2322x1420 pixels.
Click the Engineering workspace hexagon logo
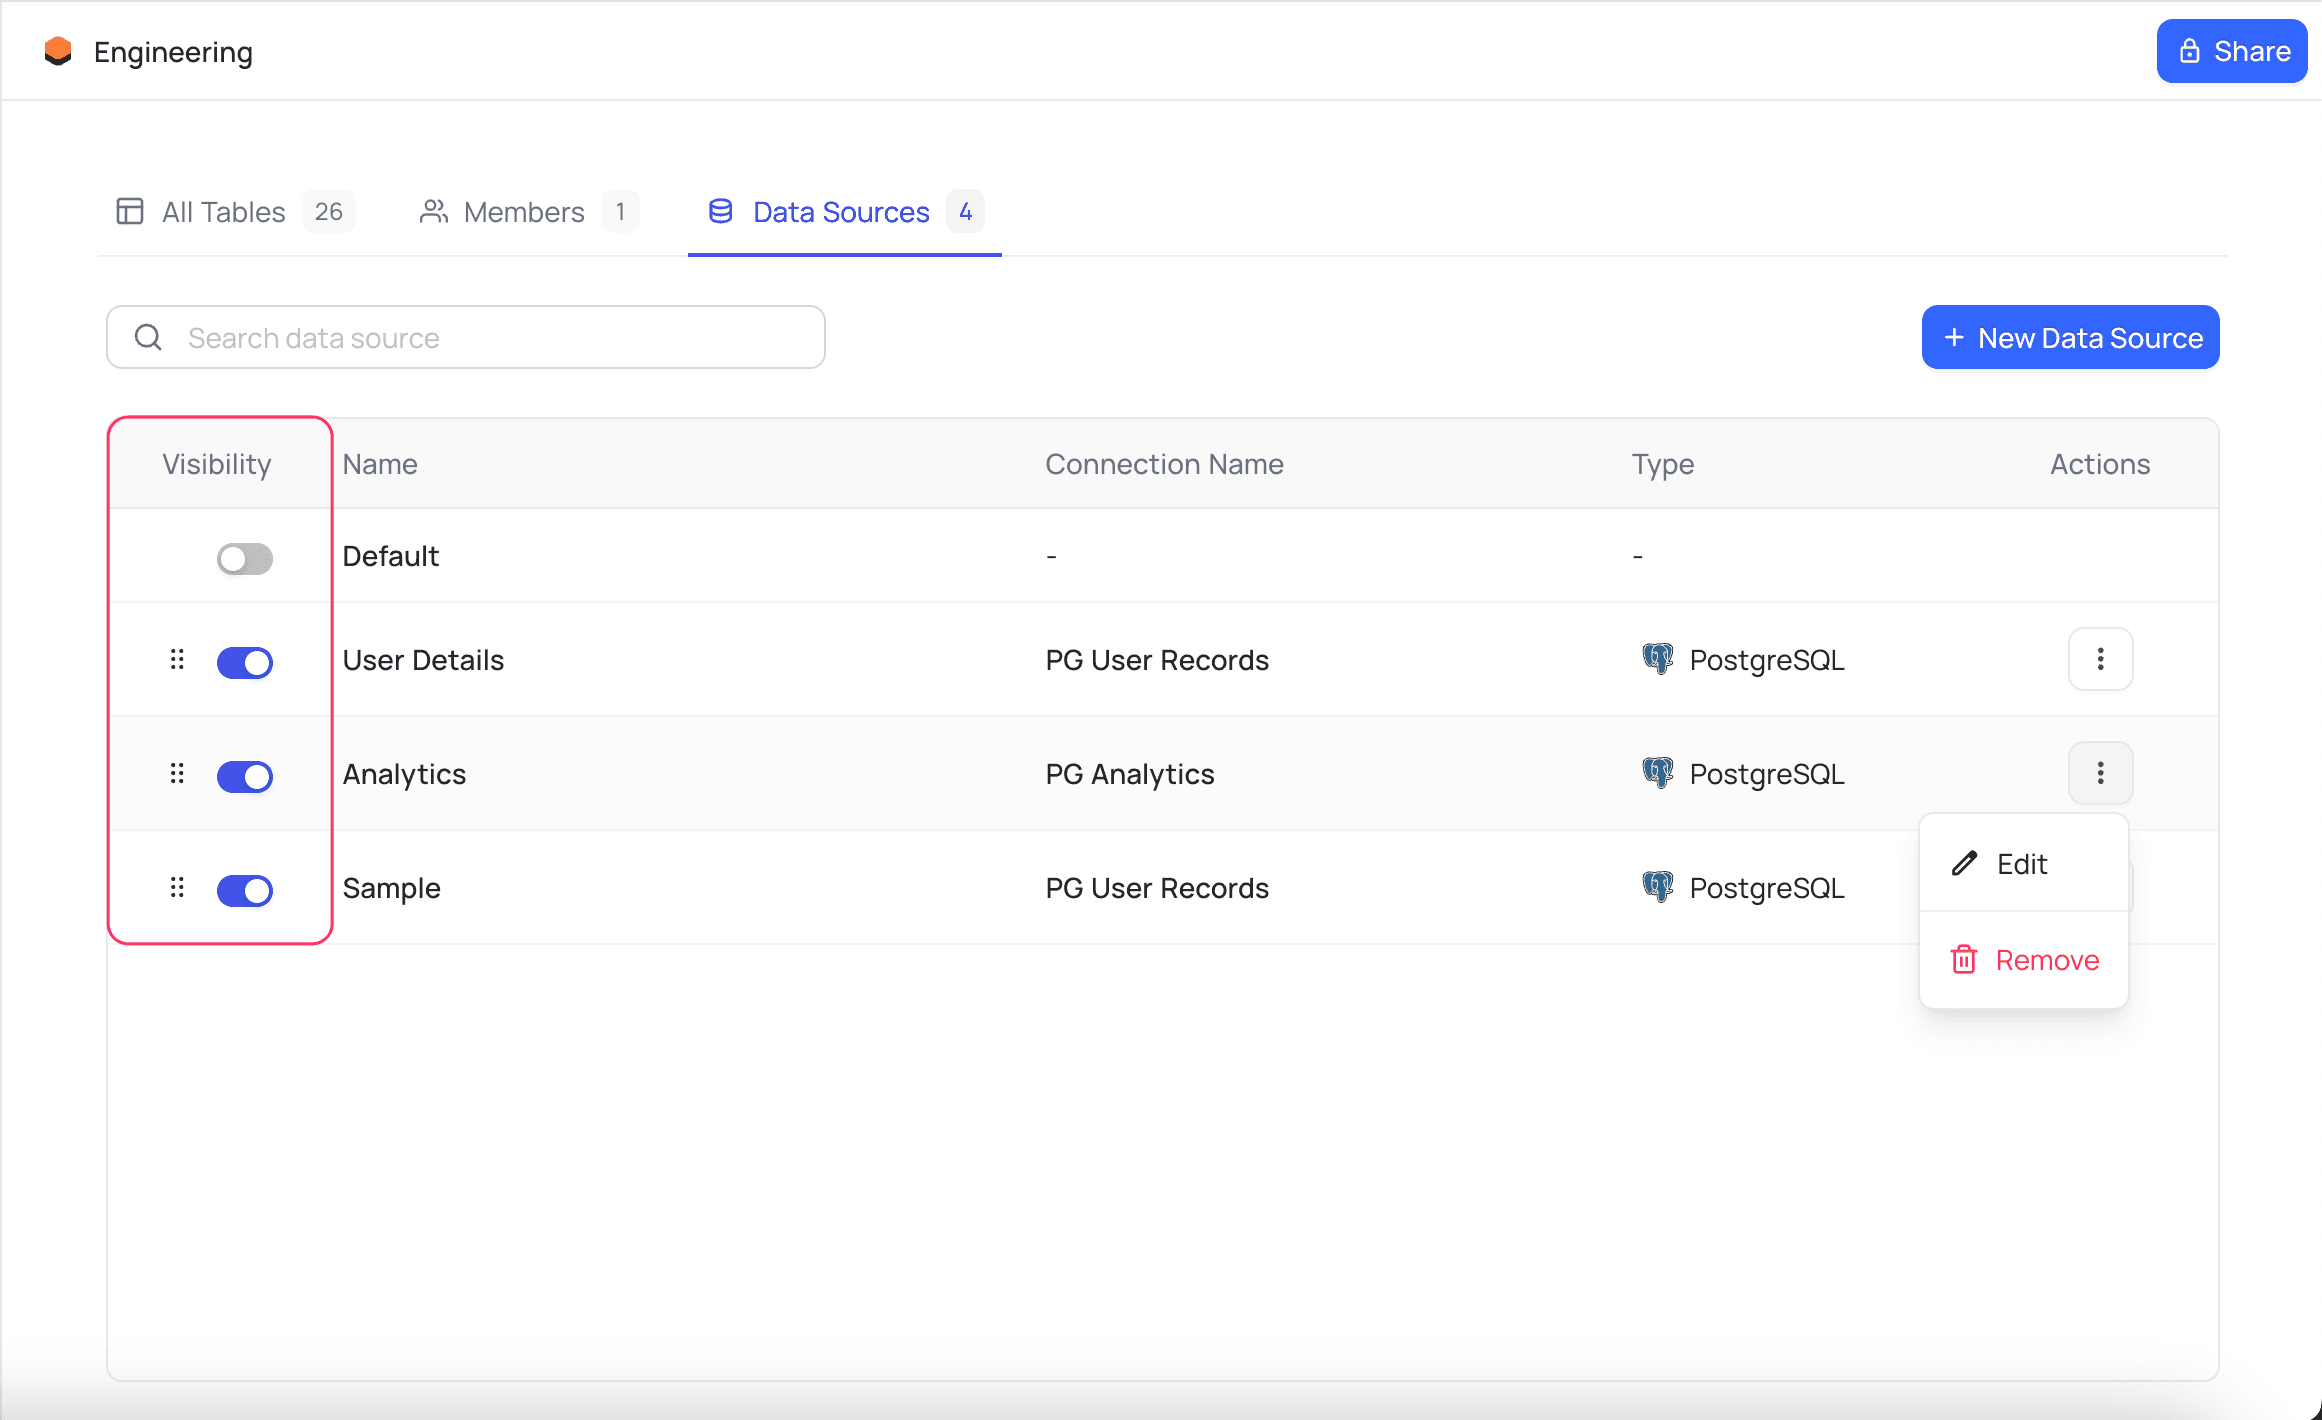click(x=58, y=51)
